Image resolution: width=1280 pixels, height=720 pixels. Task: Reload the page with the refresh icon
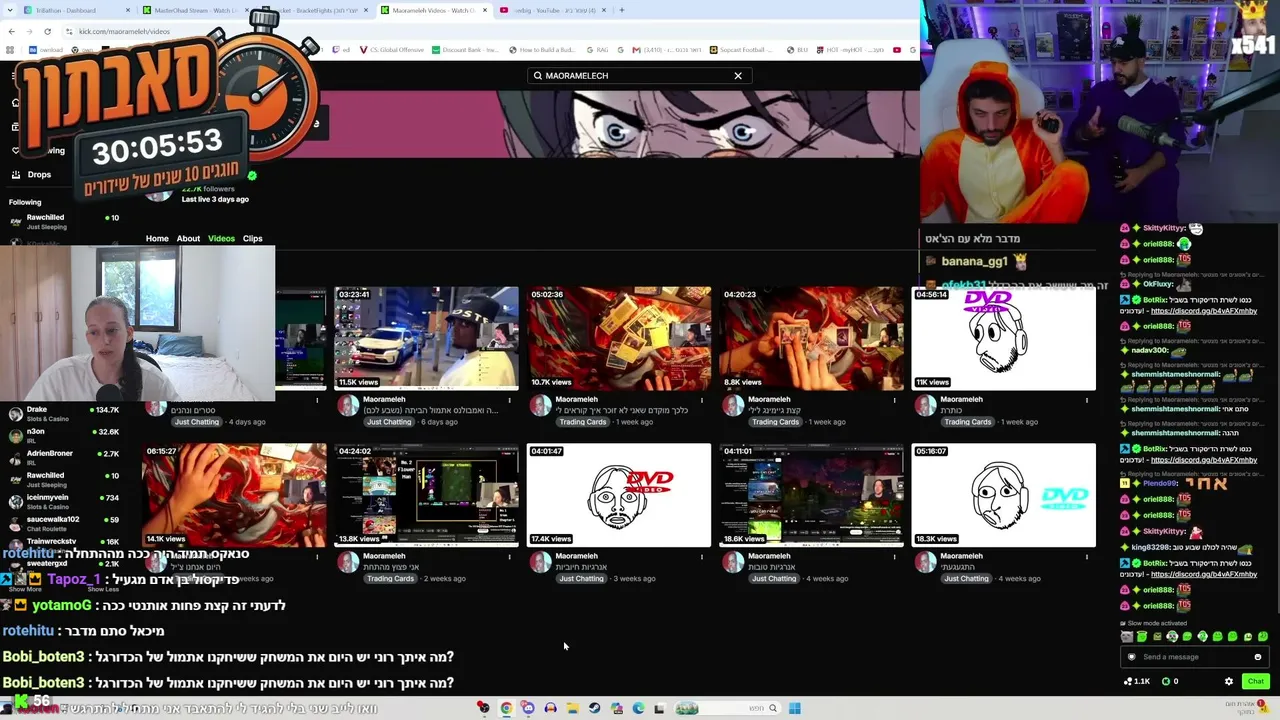click(47, 31)
